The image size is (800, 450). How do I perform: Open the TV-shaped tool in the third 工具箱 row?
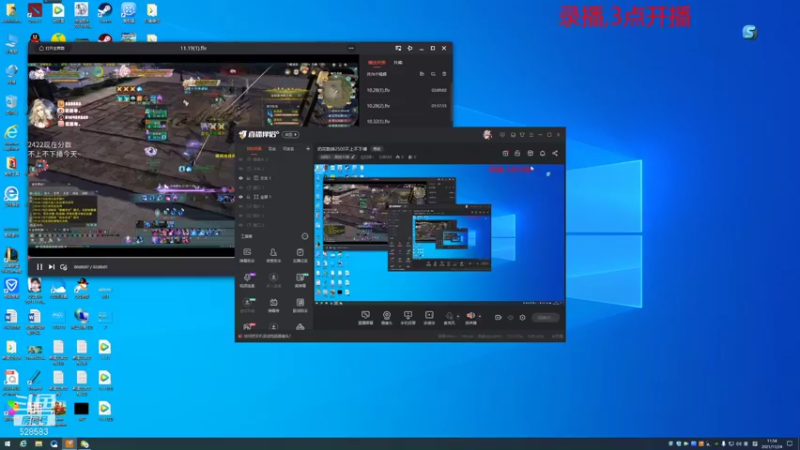tap(273, 305)
